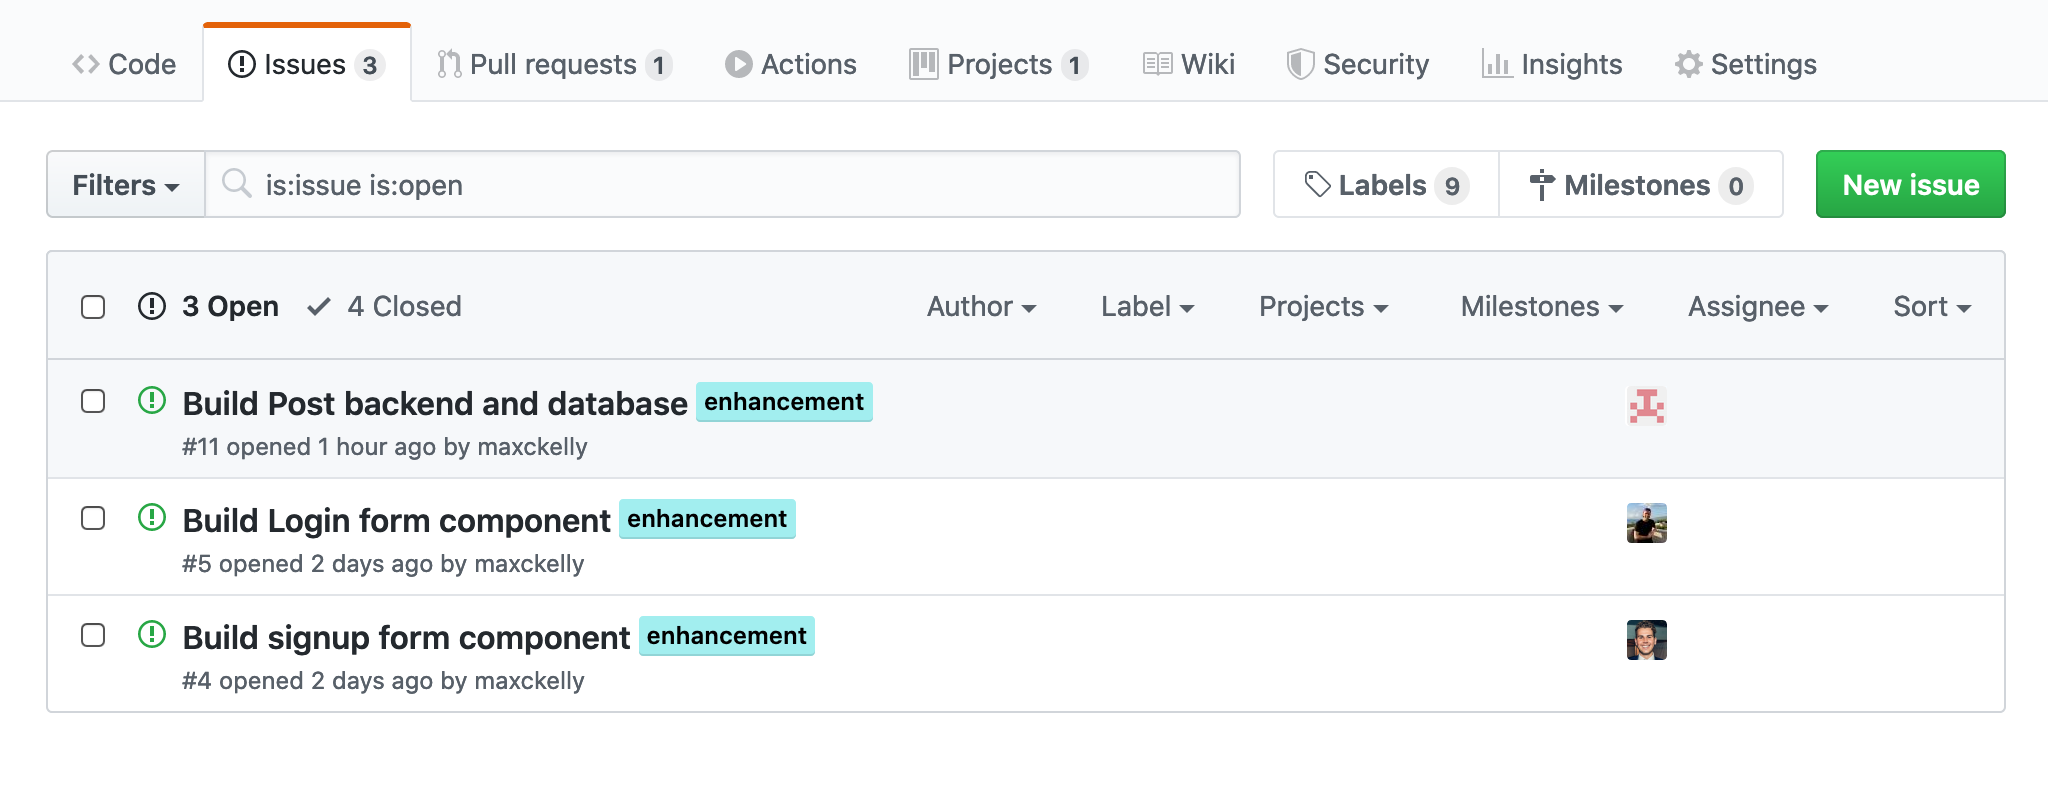This screenshot has height=796, width=2048.
Task: Open the Filters dropdown
Action: point(126,185)
